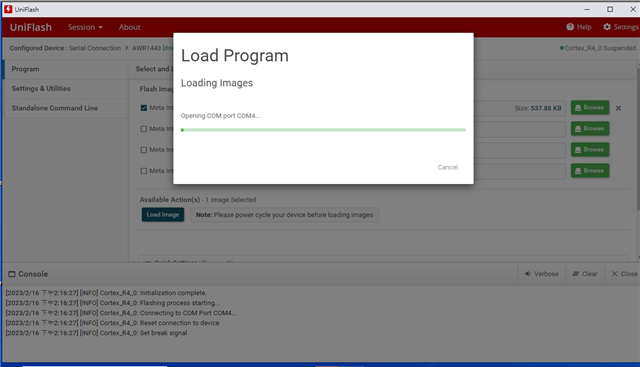Browse for the second meta image file
640x367 pixels.
tap(590, 129)
